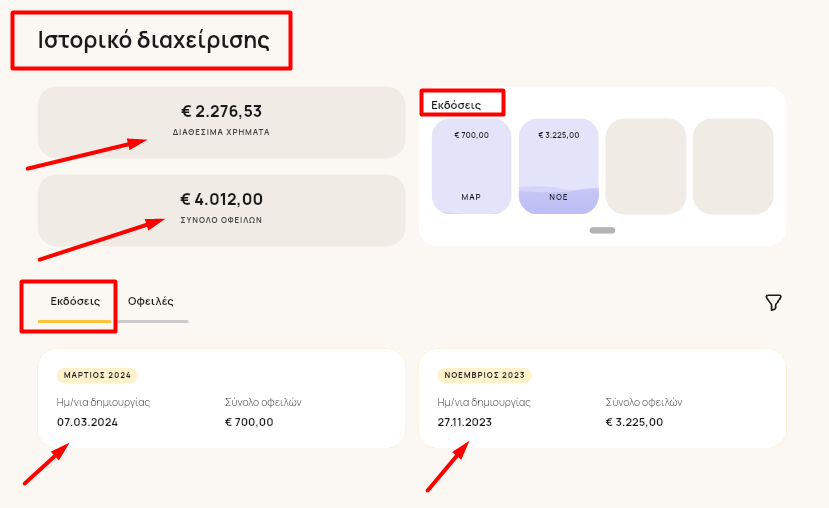Open the ΜΑΡΤΙΟΣ 2024 issue card
This screenshot has width=829, height=508.
pyautogui.click(x=222, y=398)
